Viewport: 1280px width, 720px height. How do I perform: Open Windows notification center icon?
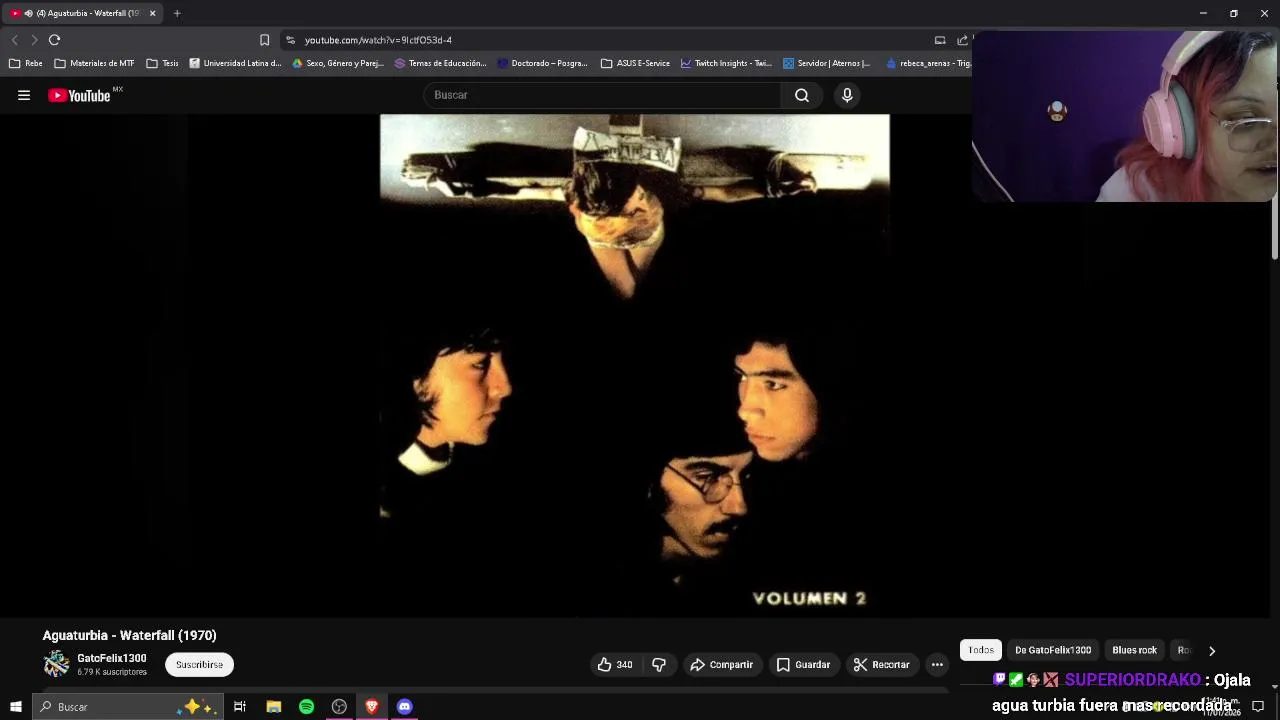pos(1258,707)
